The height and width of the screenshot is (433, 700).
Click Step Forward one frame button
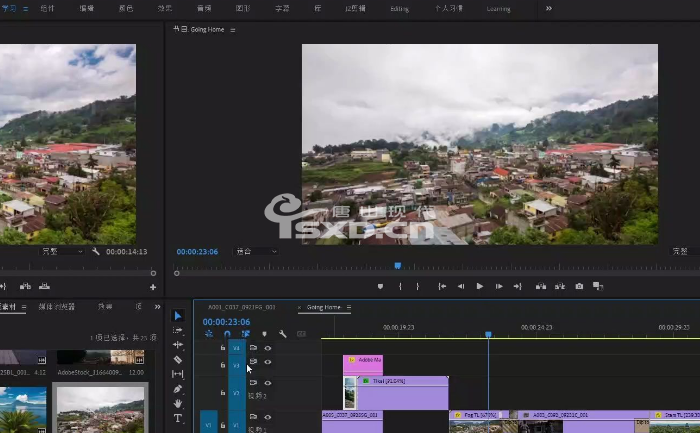(x=499, y=286)
